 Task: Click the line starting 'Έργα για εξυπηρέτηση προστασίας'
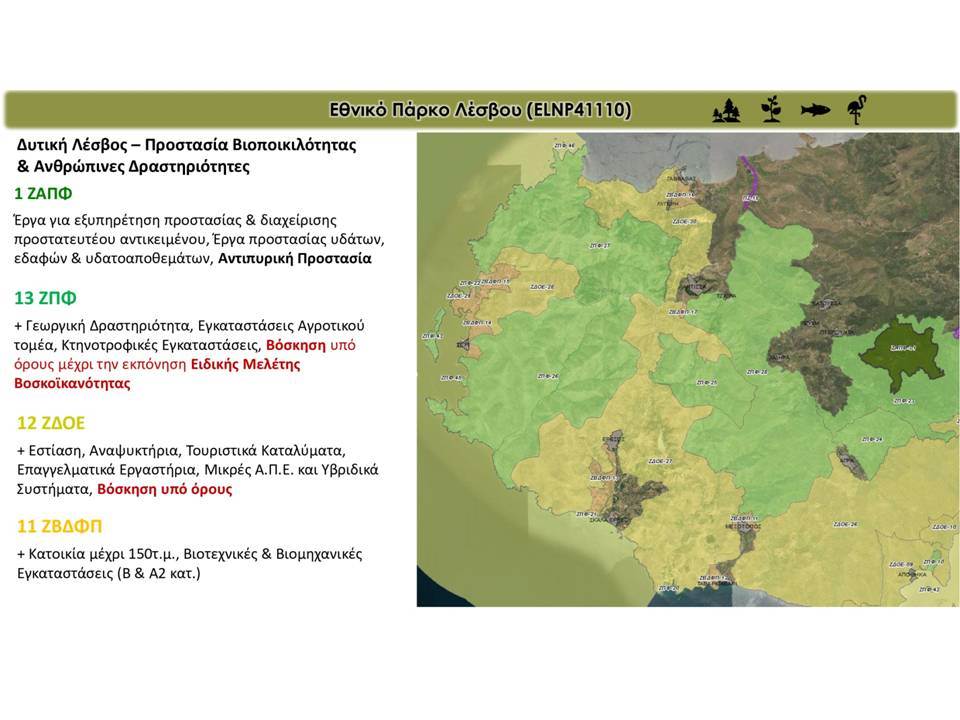pos(175,220)
